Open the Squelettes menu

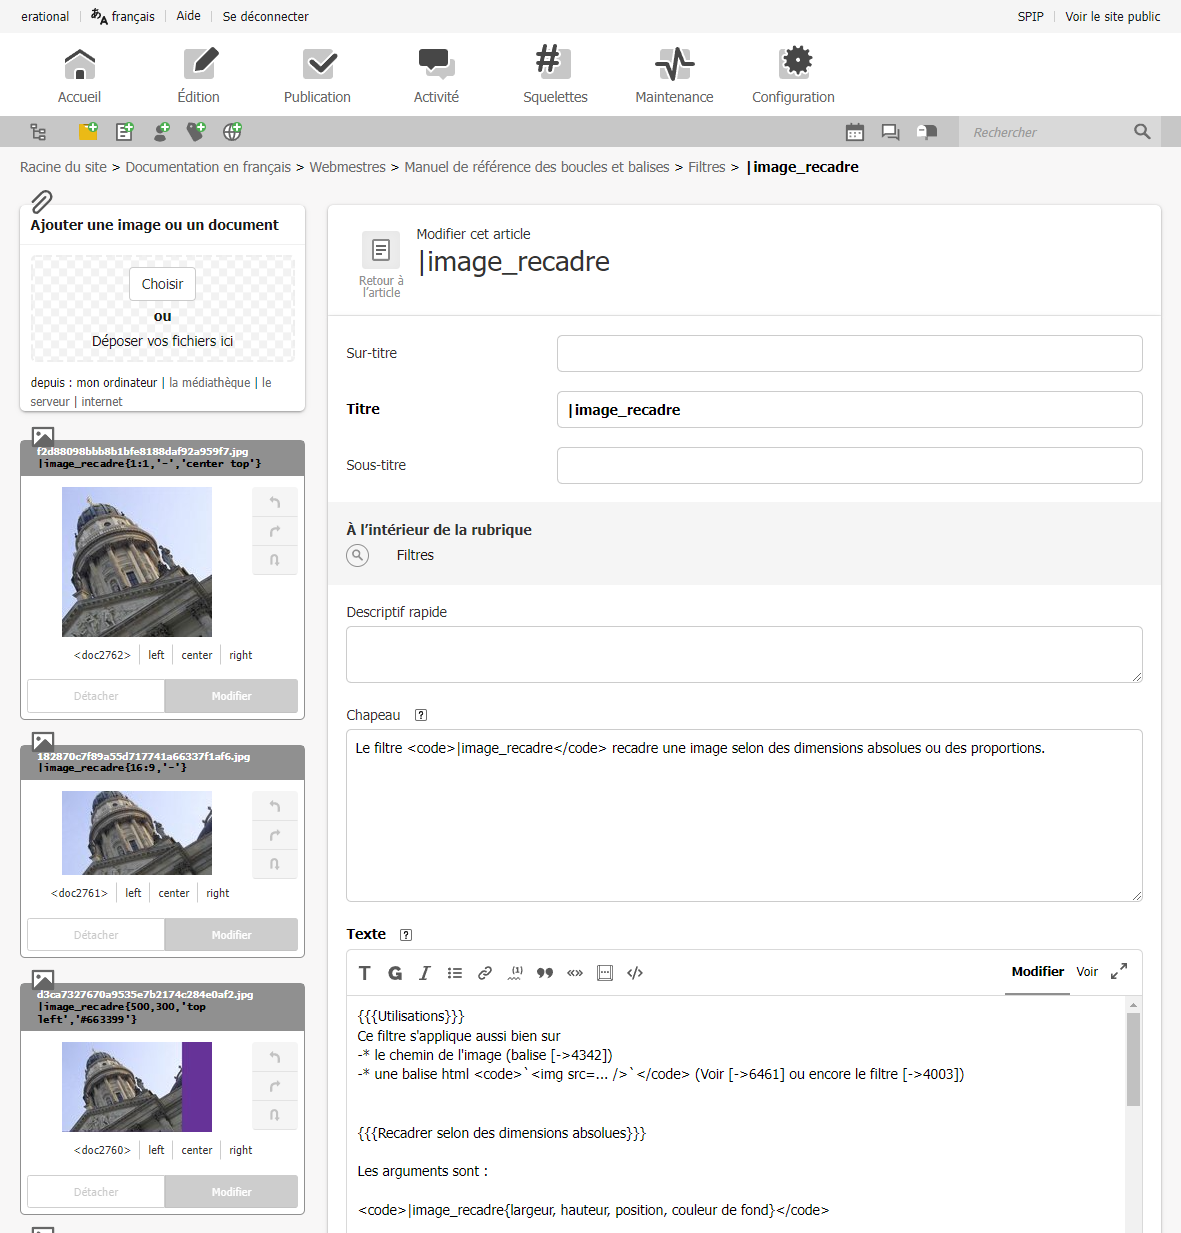coord(555,75)
